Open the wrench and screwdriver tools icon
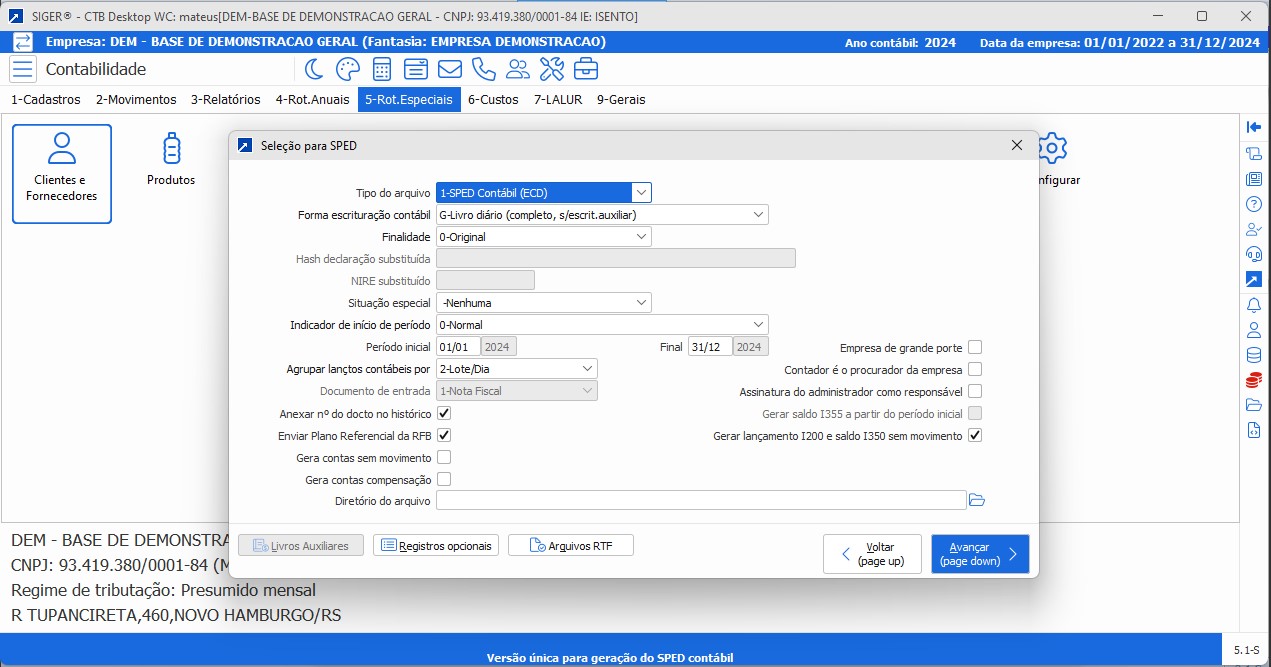The width and height of the screenshot is (1271, 667). pyautogui.click(x=551, y=69)
